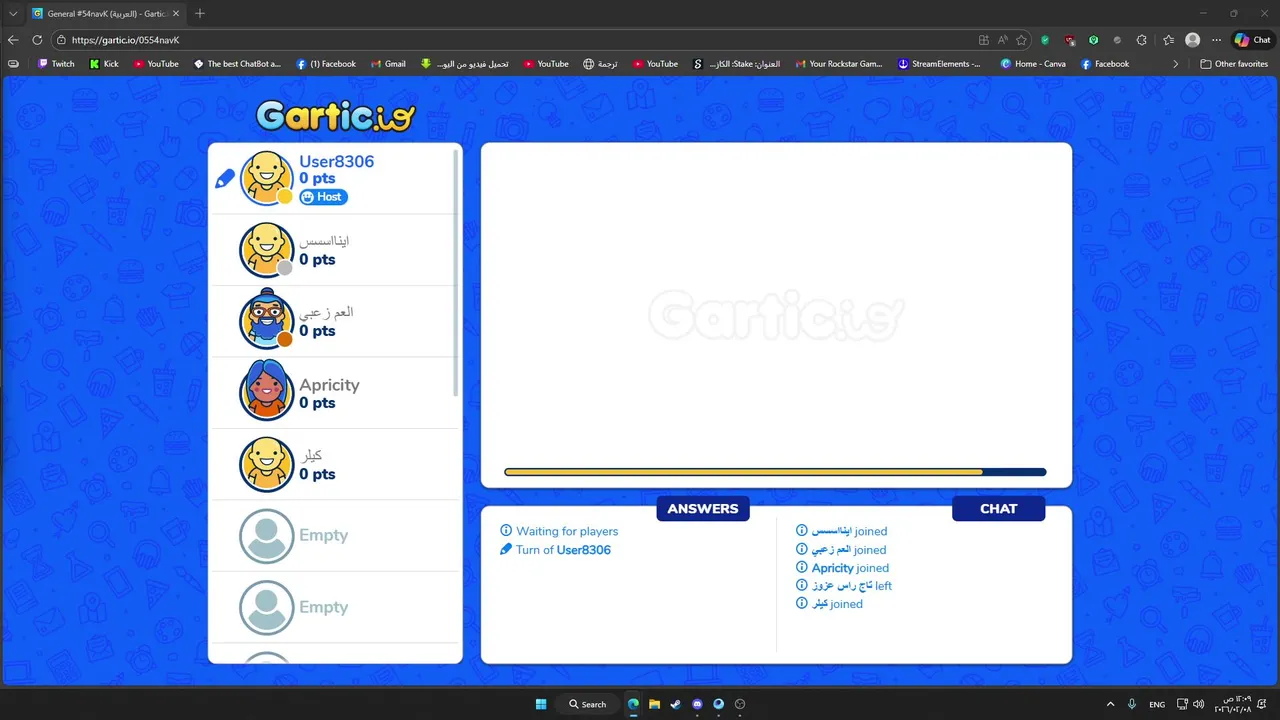1280x720 pixels.
Task: Click the 'كيلر joined' chat message
Action: tap(836, 604)
